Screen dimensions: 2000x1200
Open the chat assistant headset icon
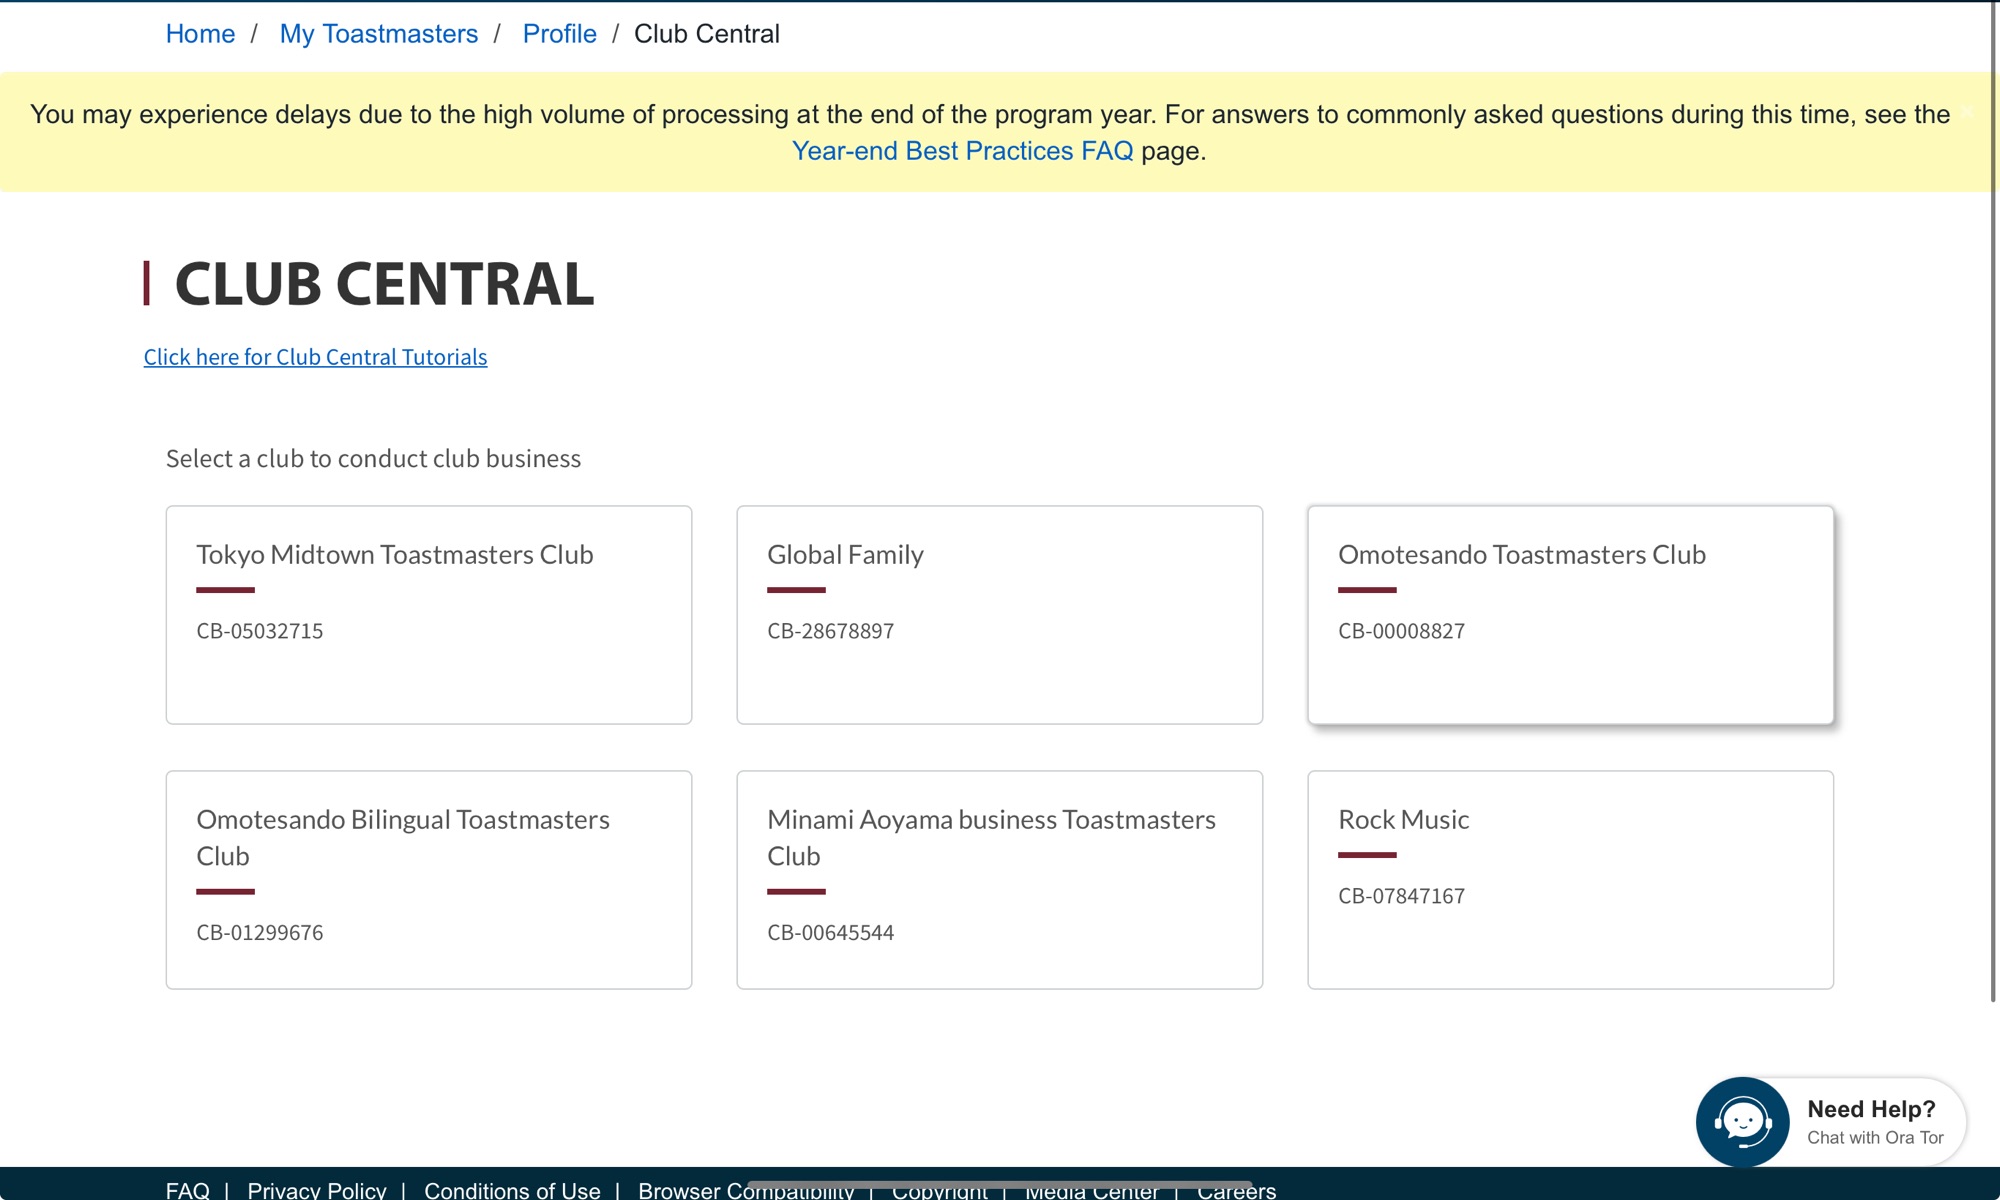pyautogui.click(x=1742, y=1122)
